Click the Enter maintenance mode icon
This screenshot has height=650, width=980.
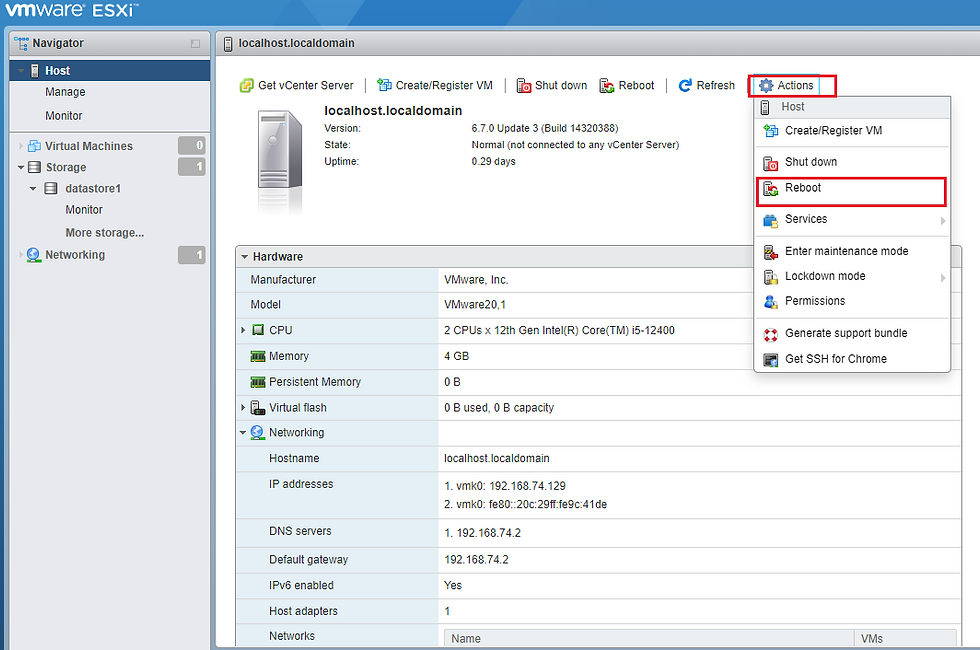[771, 252]
